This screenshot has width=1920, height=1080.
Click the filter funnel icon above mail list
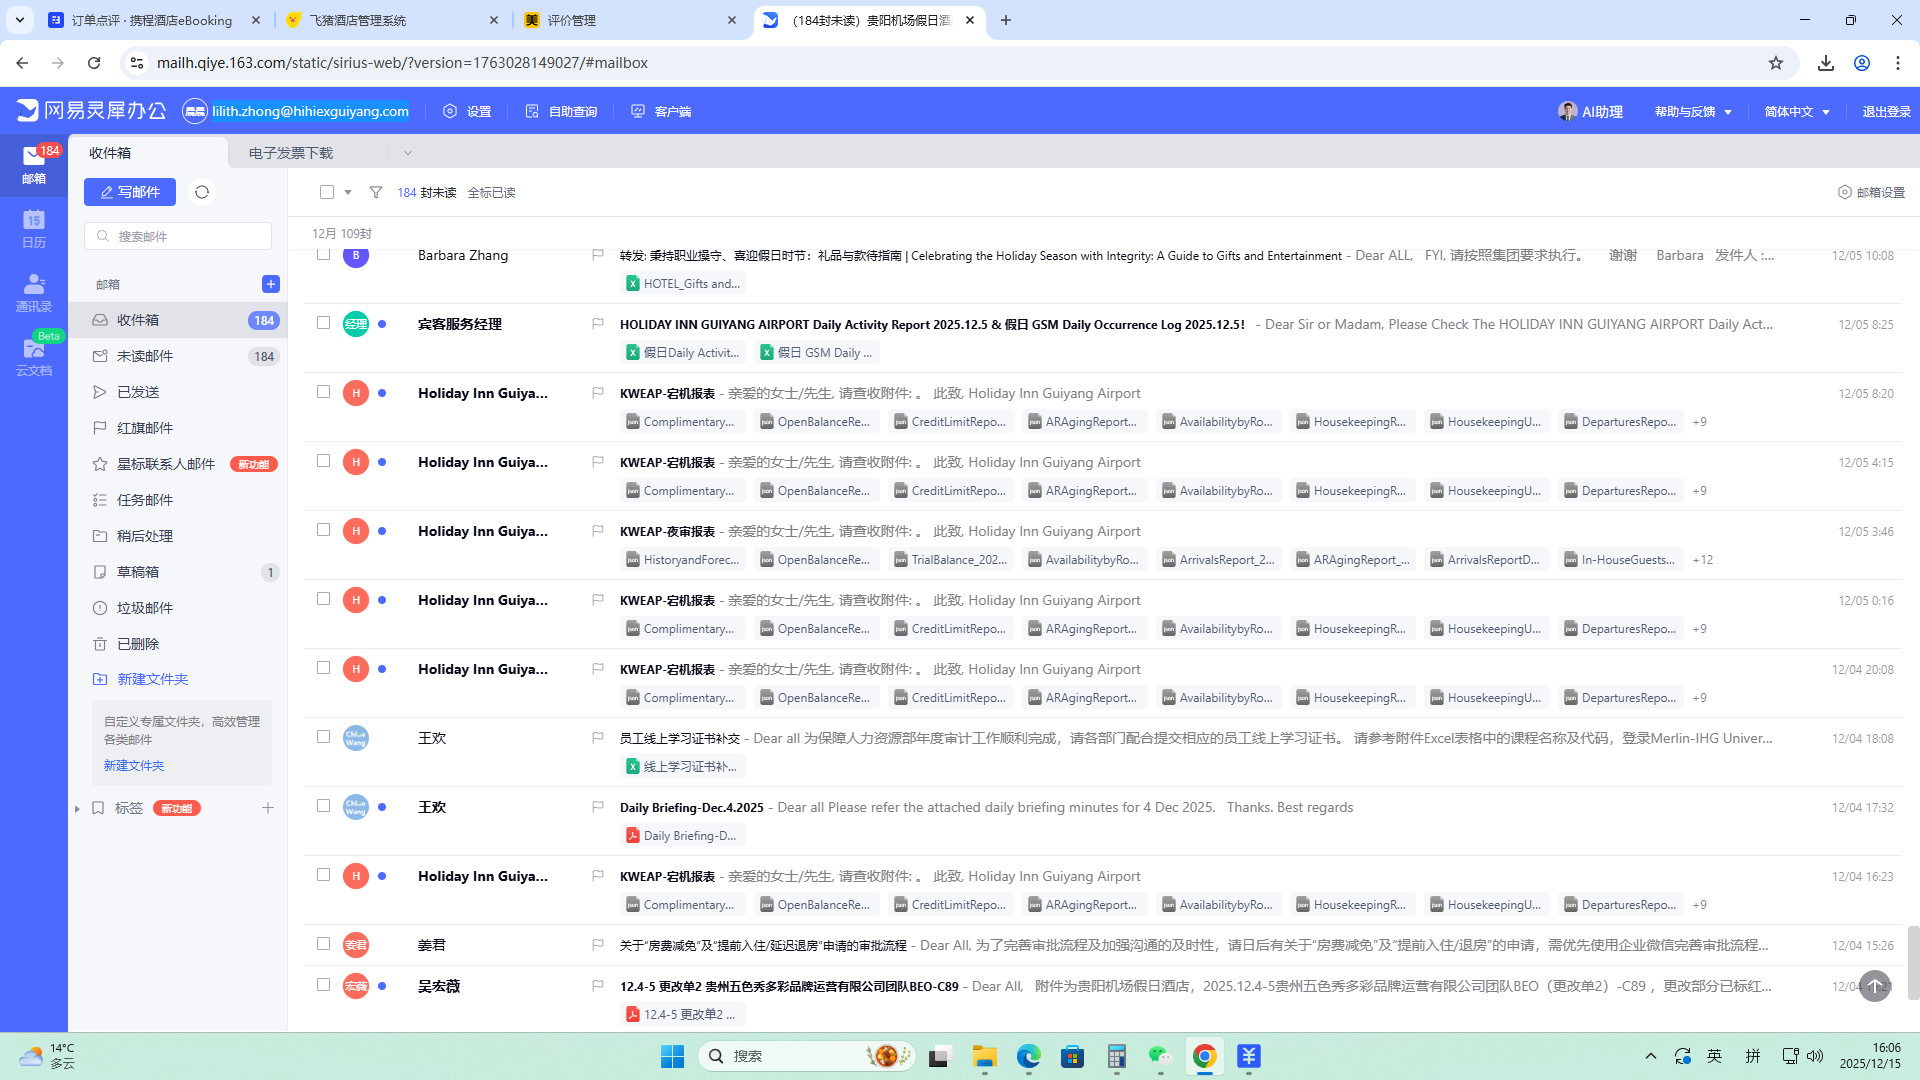(x=376, y=192)
